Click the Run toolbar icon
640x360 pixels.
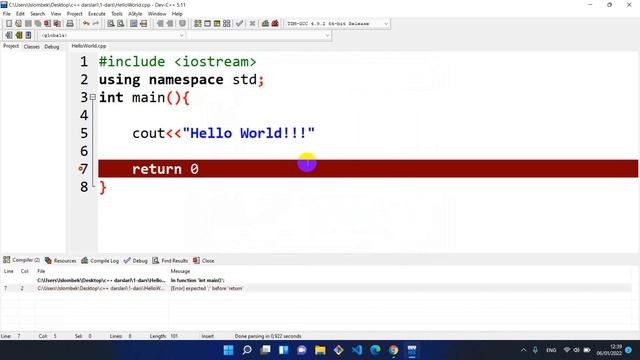207,24
